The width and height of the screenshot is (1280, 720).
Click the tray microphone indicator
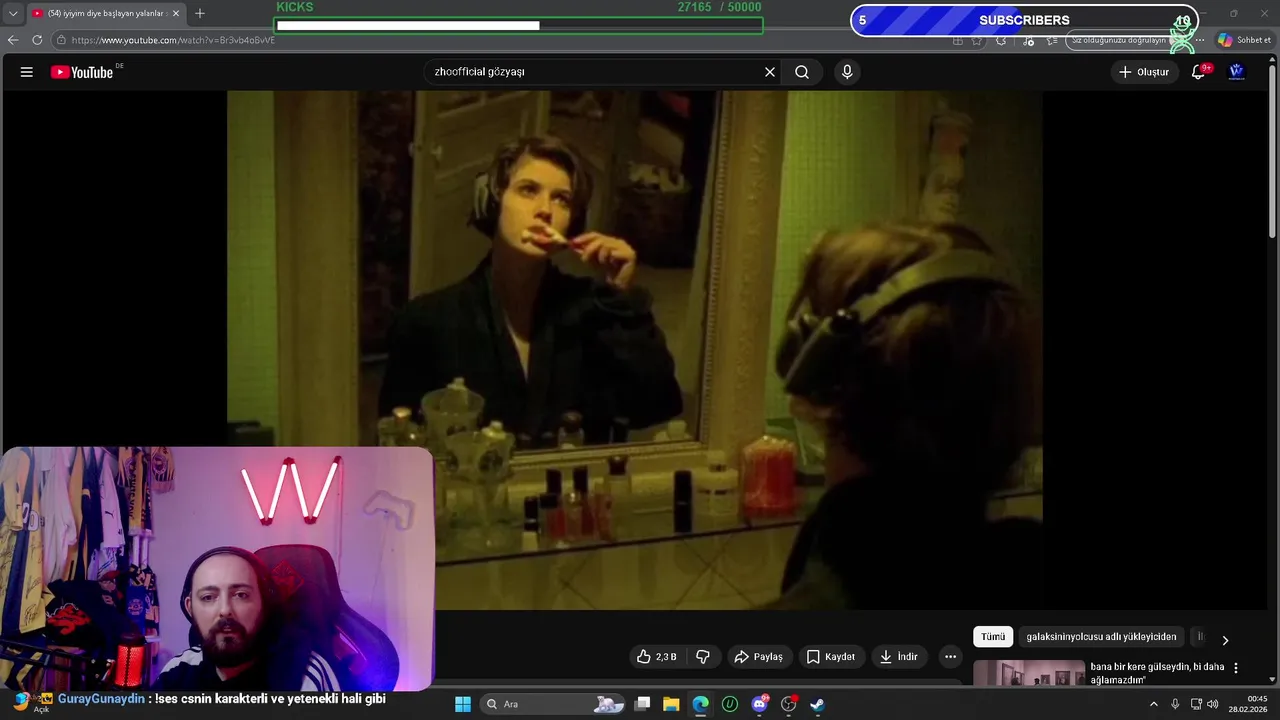tap(1175, 704)
